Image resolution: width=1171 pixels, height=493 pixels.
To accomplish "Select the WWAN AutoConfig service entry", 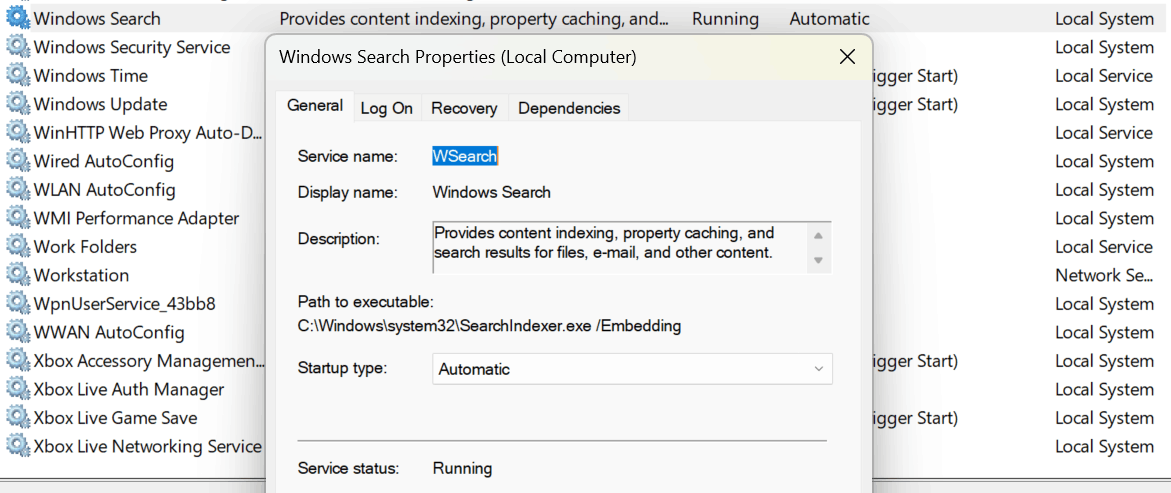I will pos(109,332).
